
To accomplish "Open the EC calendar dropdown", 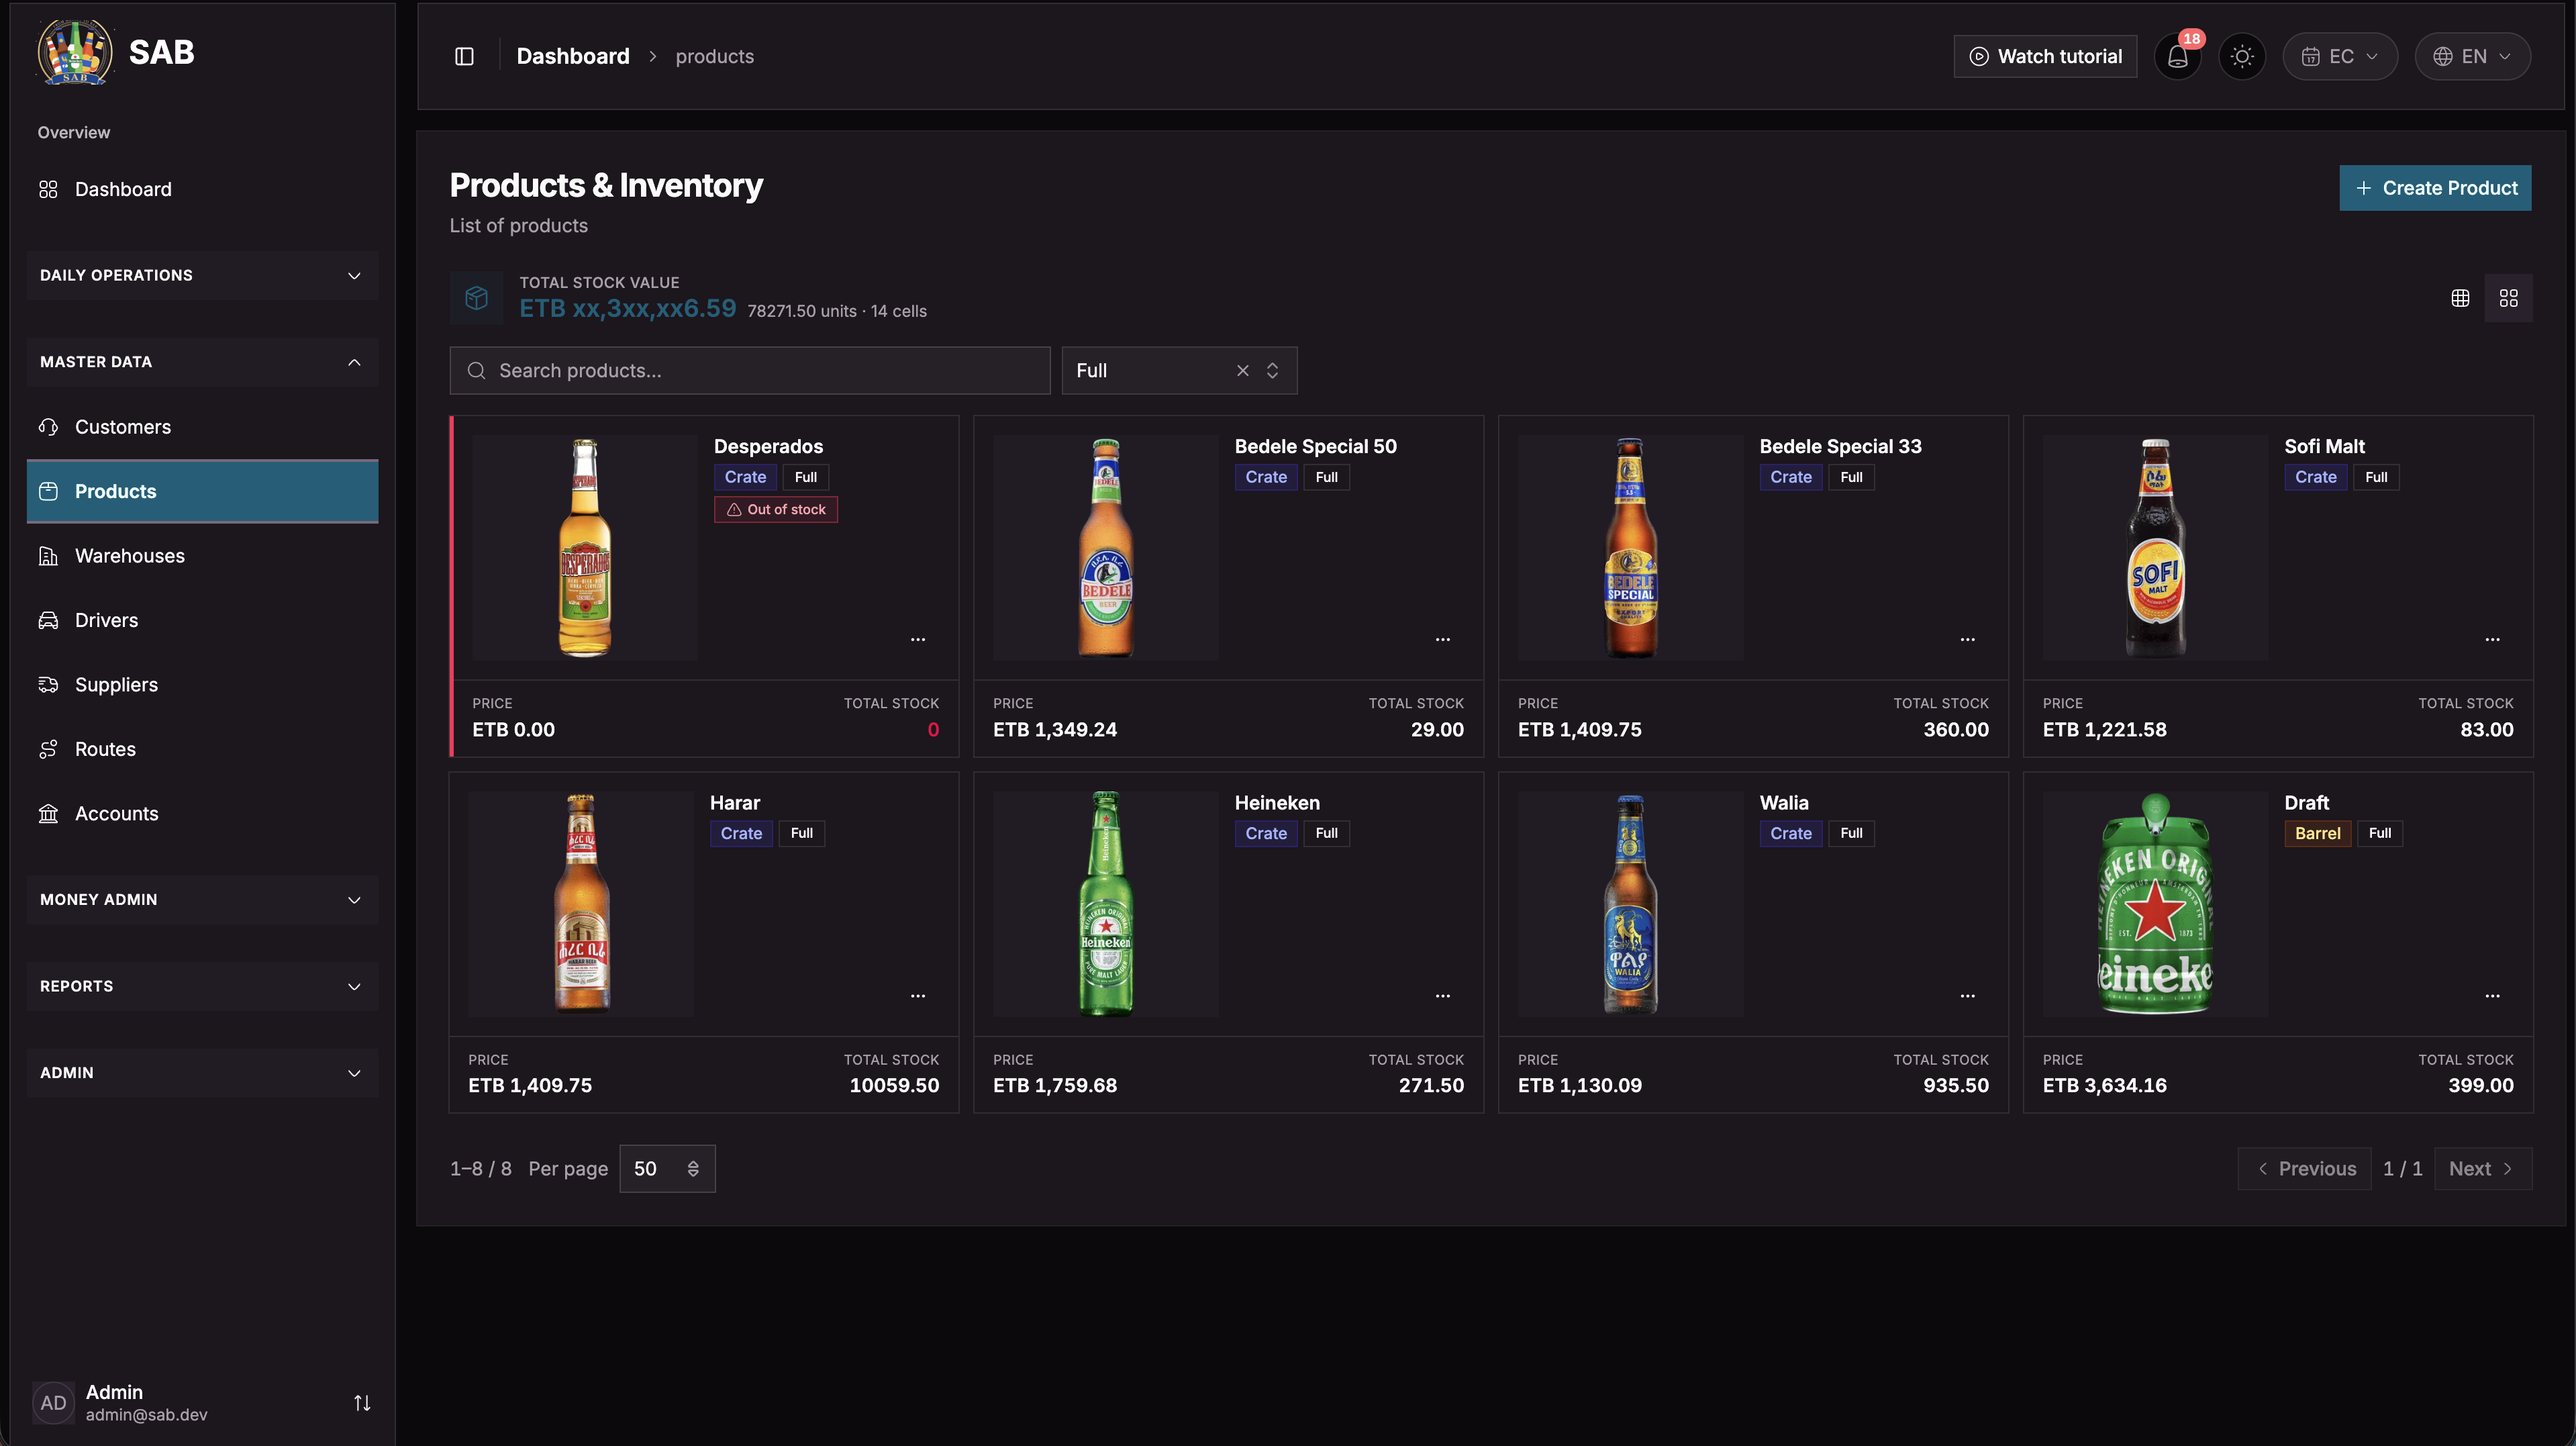I will click(x=2340, y=56).
